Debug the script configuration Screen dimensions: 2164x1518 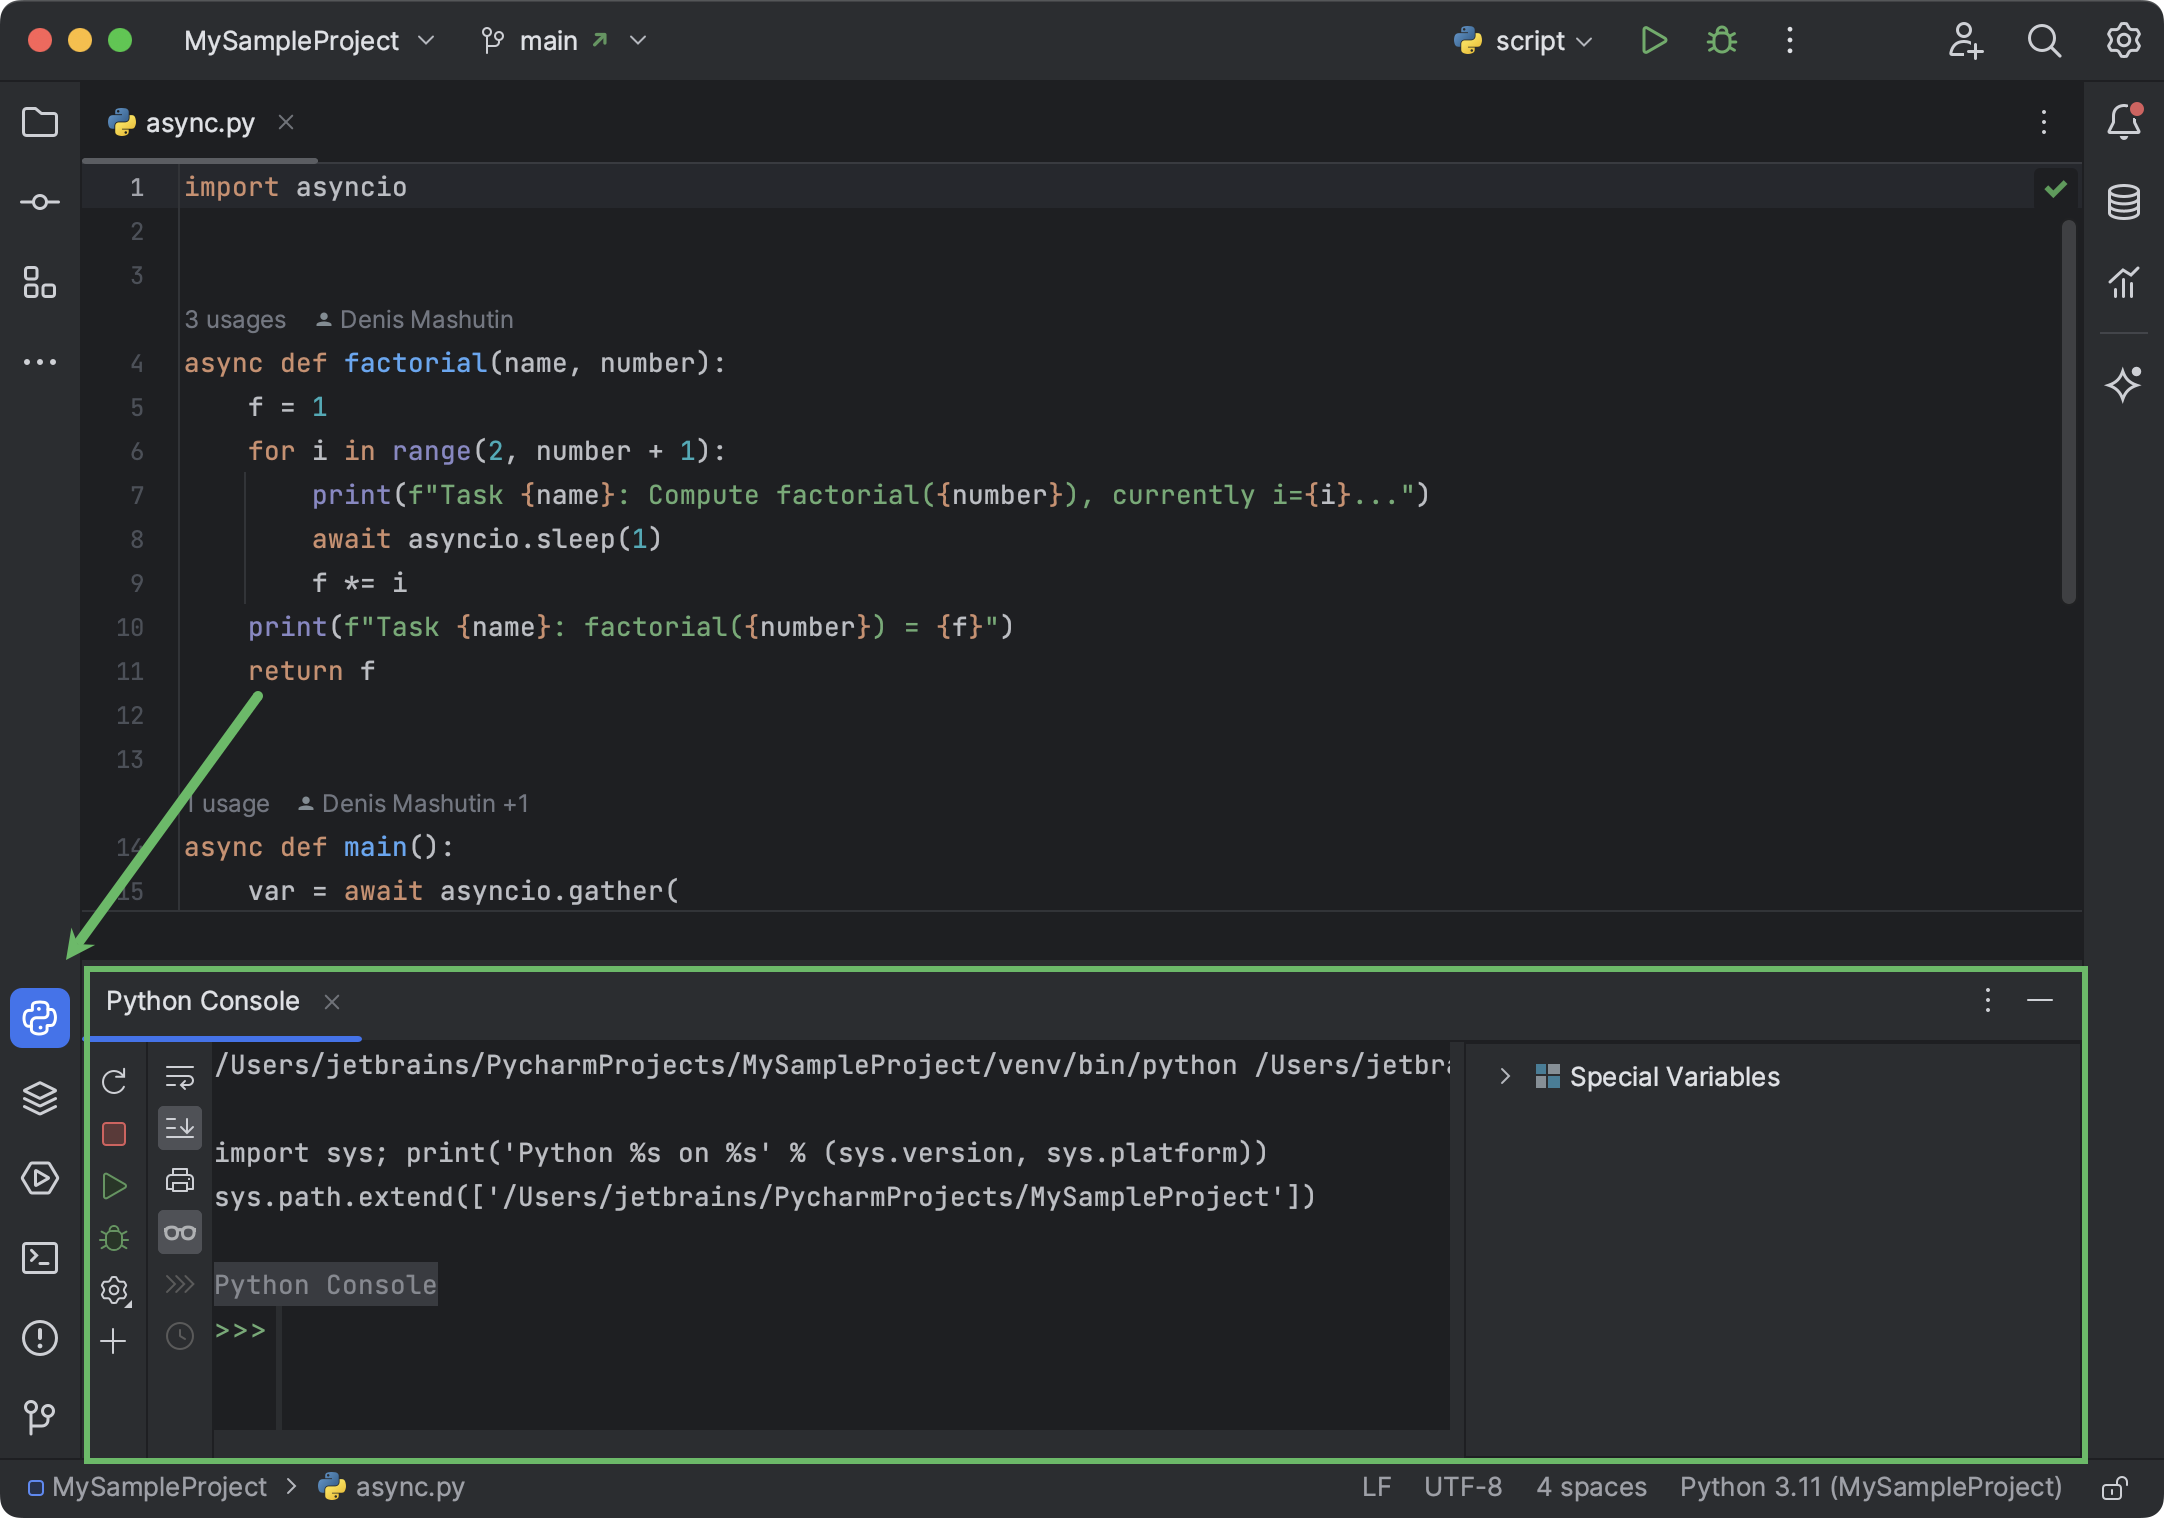click(1722, 41)
